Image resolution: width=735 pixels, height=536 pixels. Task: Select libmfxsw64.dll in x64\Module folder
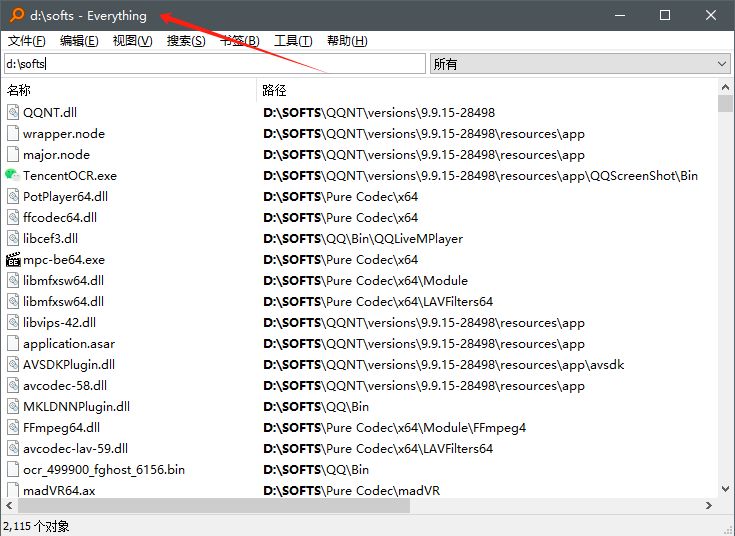click(64, 280)
